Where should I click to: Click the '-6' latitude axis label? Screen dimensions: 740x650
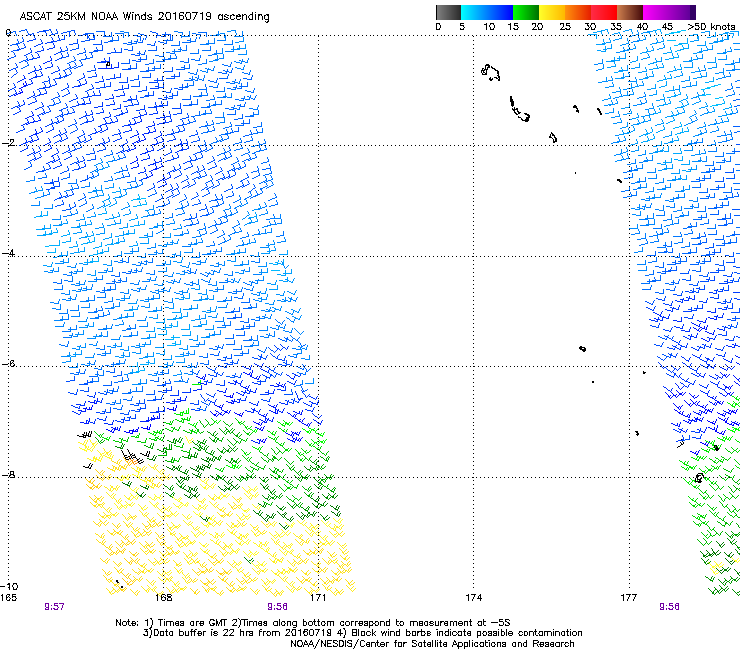coord(8,363)
